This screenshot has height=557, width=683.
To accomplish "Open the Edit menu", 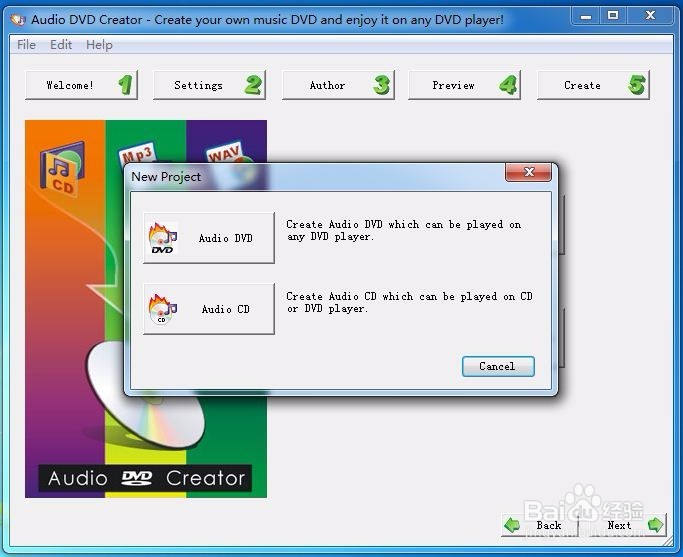I will coord(61,44).
